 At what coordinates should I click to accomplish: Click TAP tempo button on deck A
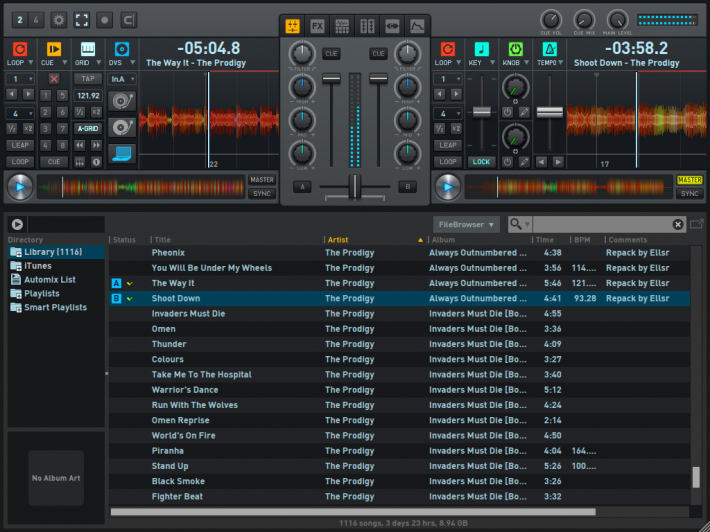87,79
